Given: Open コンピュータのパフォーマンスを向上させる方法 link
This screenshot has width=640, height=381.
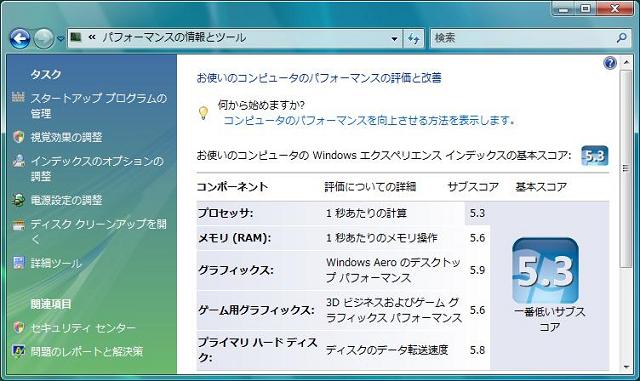Looking at the screenshot, I should (x=369, y=120).
